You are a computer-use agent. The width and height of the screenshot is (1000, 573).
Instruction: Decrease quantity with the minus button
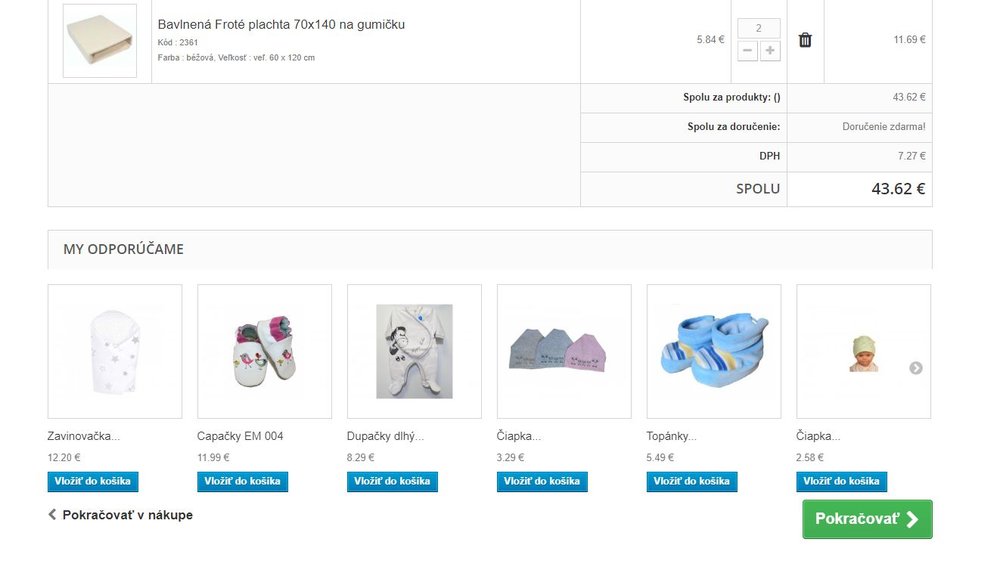(x=747, y=50)
